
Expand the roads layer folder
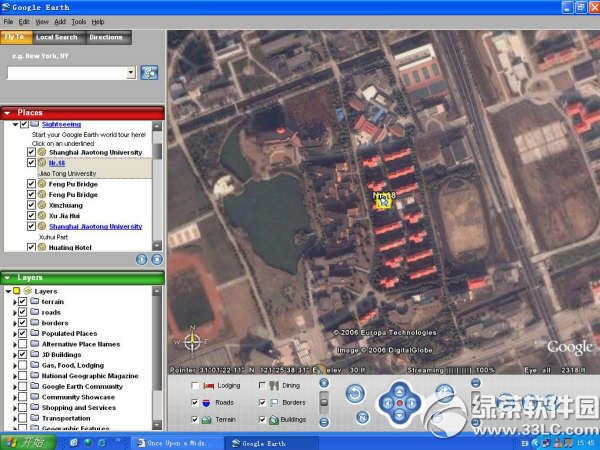tap(15, 313)
